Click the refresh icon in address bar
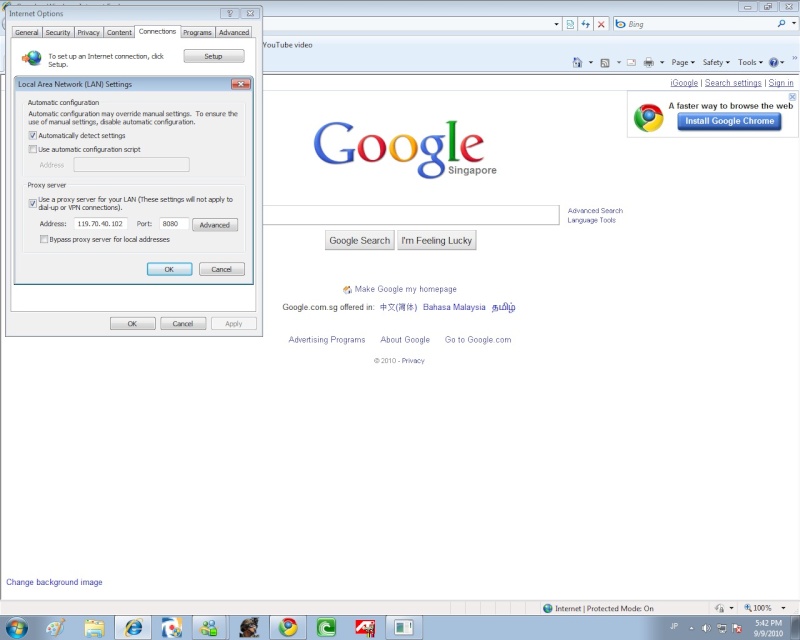This screenshot has height=640, width=800. (586, 24)
